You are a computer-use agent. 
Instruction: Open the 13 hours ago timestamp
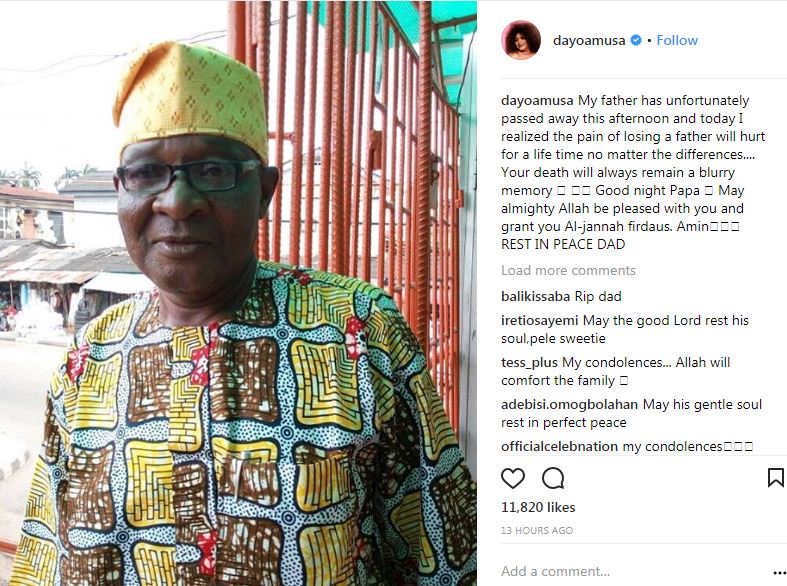tap(537, 530)
